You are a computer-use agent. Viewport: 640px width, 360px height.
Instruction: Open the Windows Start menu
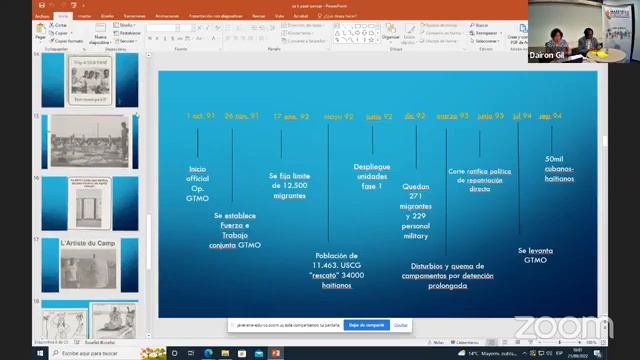point(40,353)
